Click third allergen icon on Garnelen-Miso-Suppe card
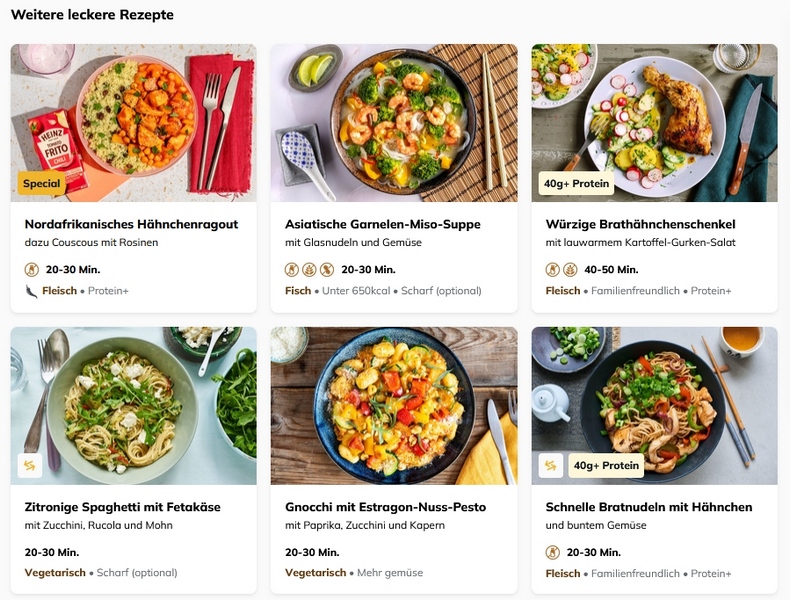 326,269
